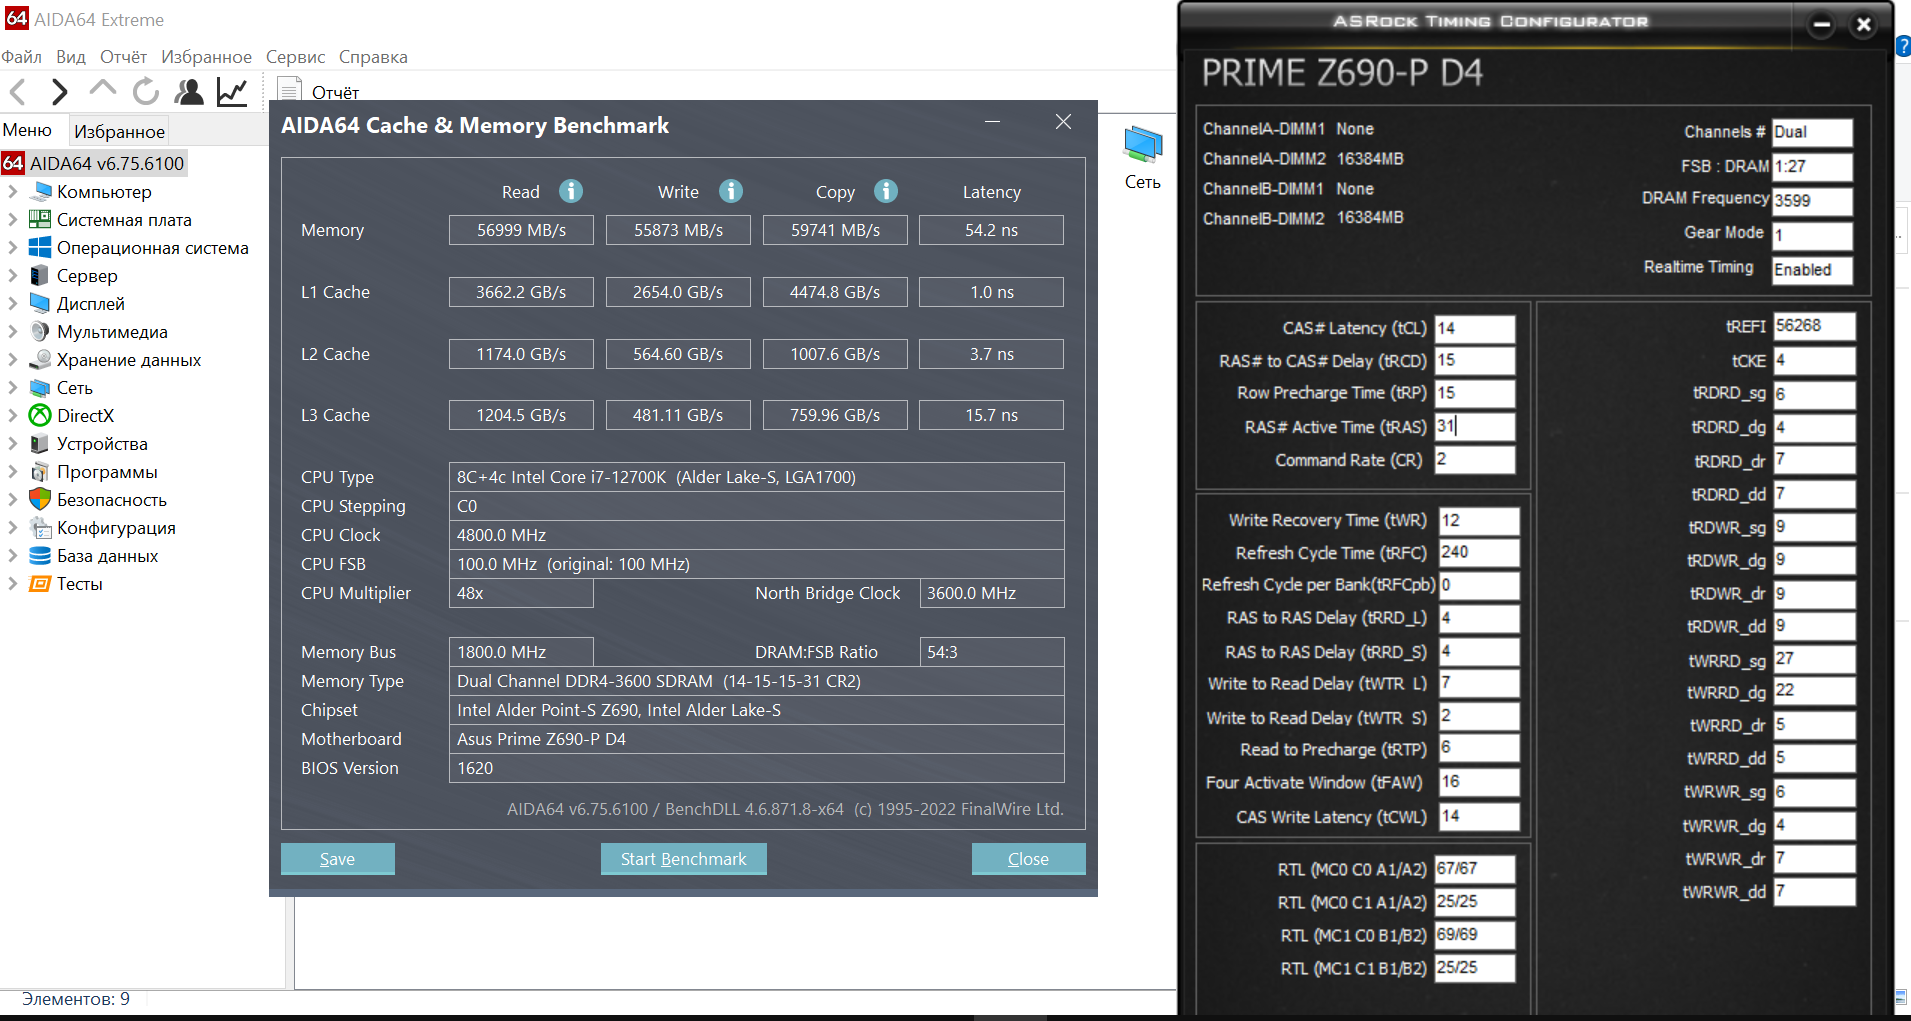Expand the Сервер tree node
This screenshot has height=1021, width=1911.
tap(13, 276)
